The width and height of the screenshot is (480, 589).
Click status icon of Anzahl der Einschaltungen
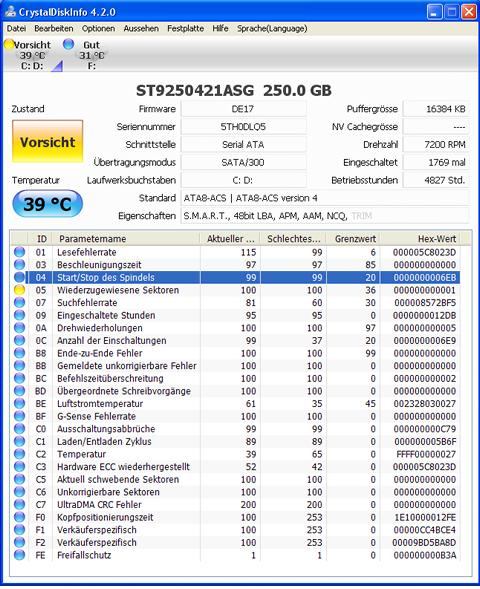coord(20,340)
